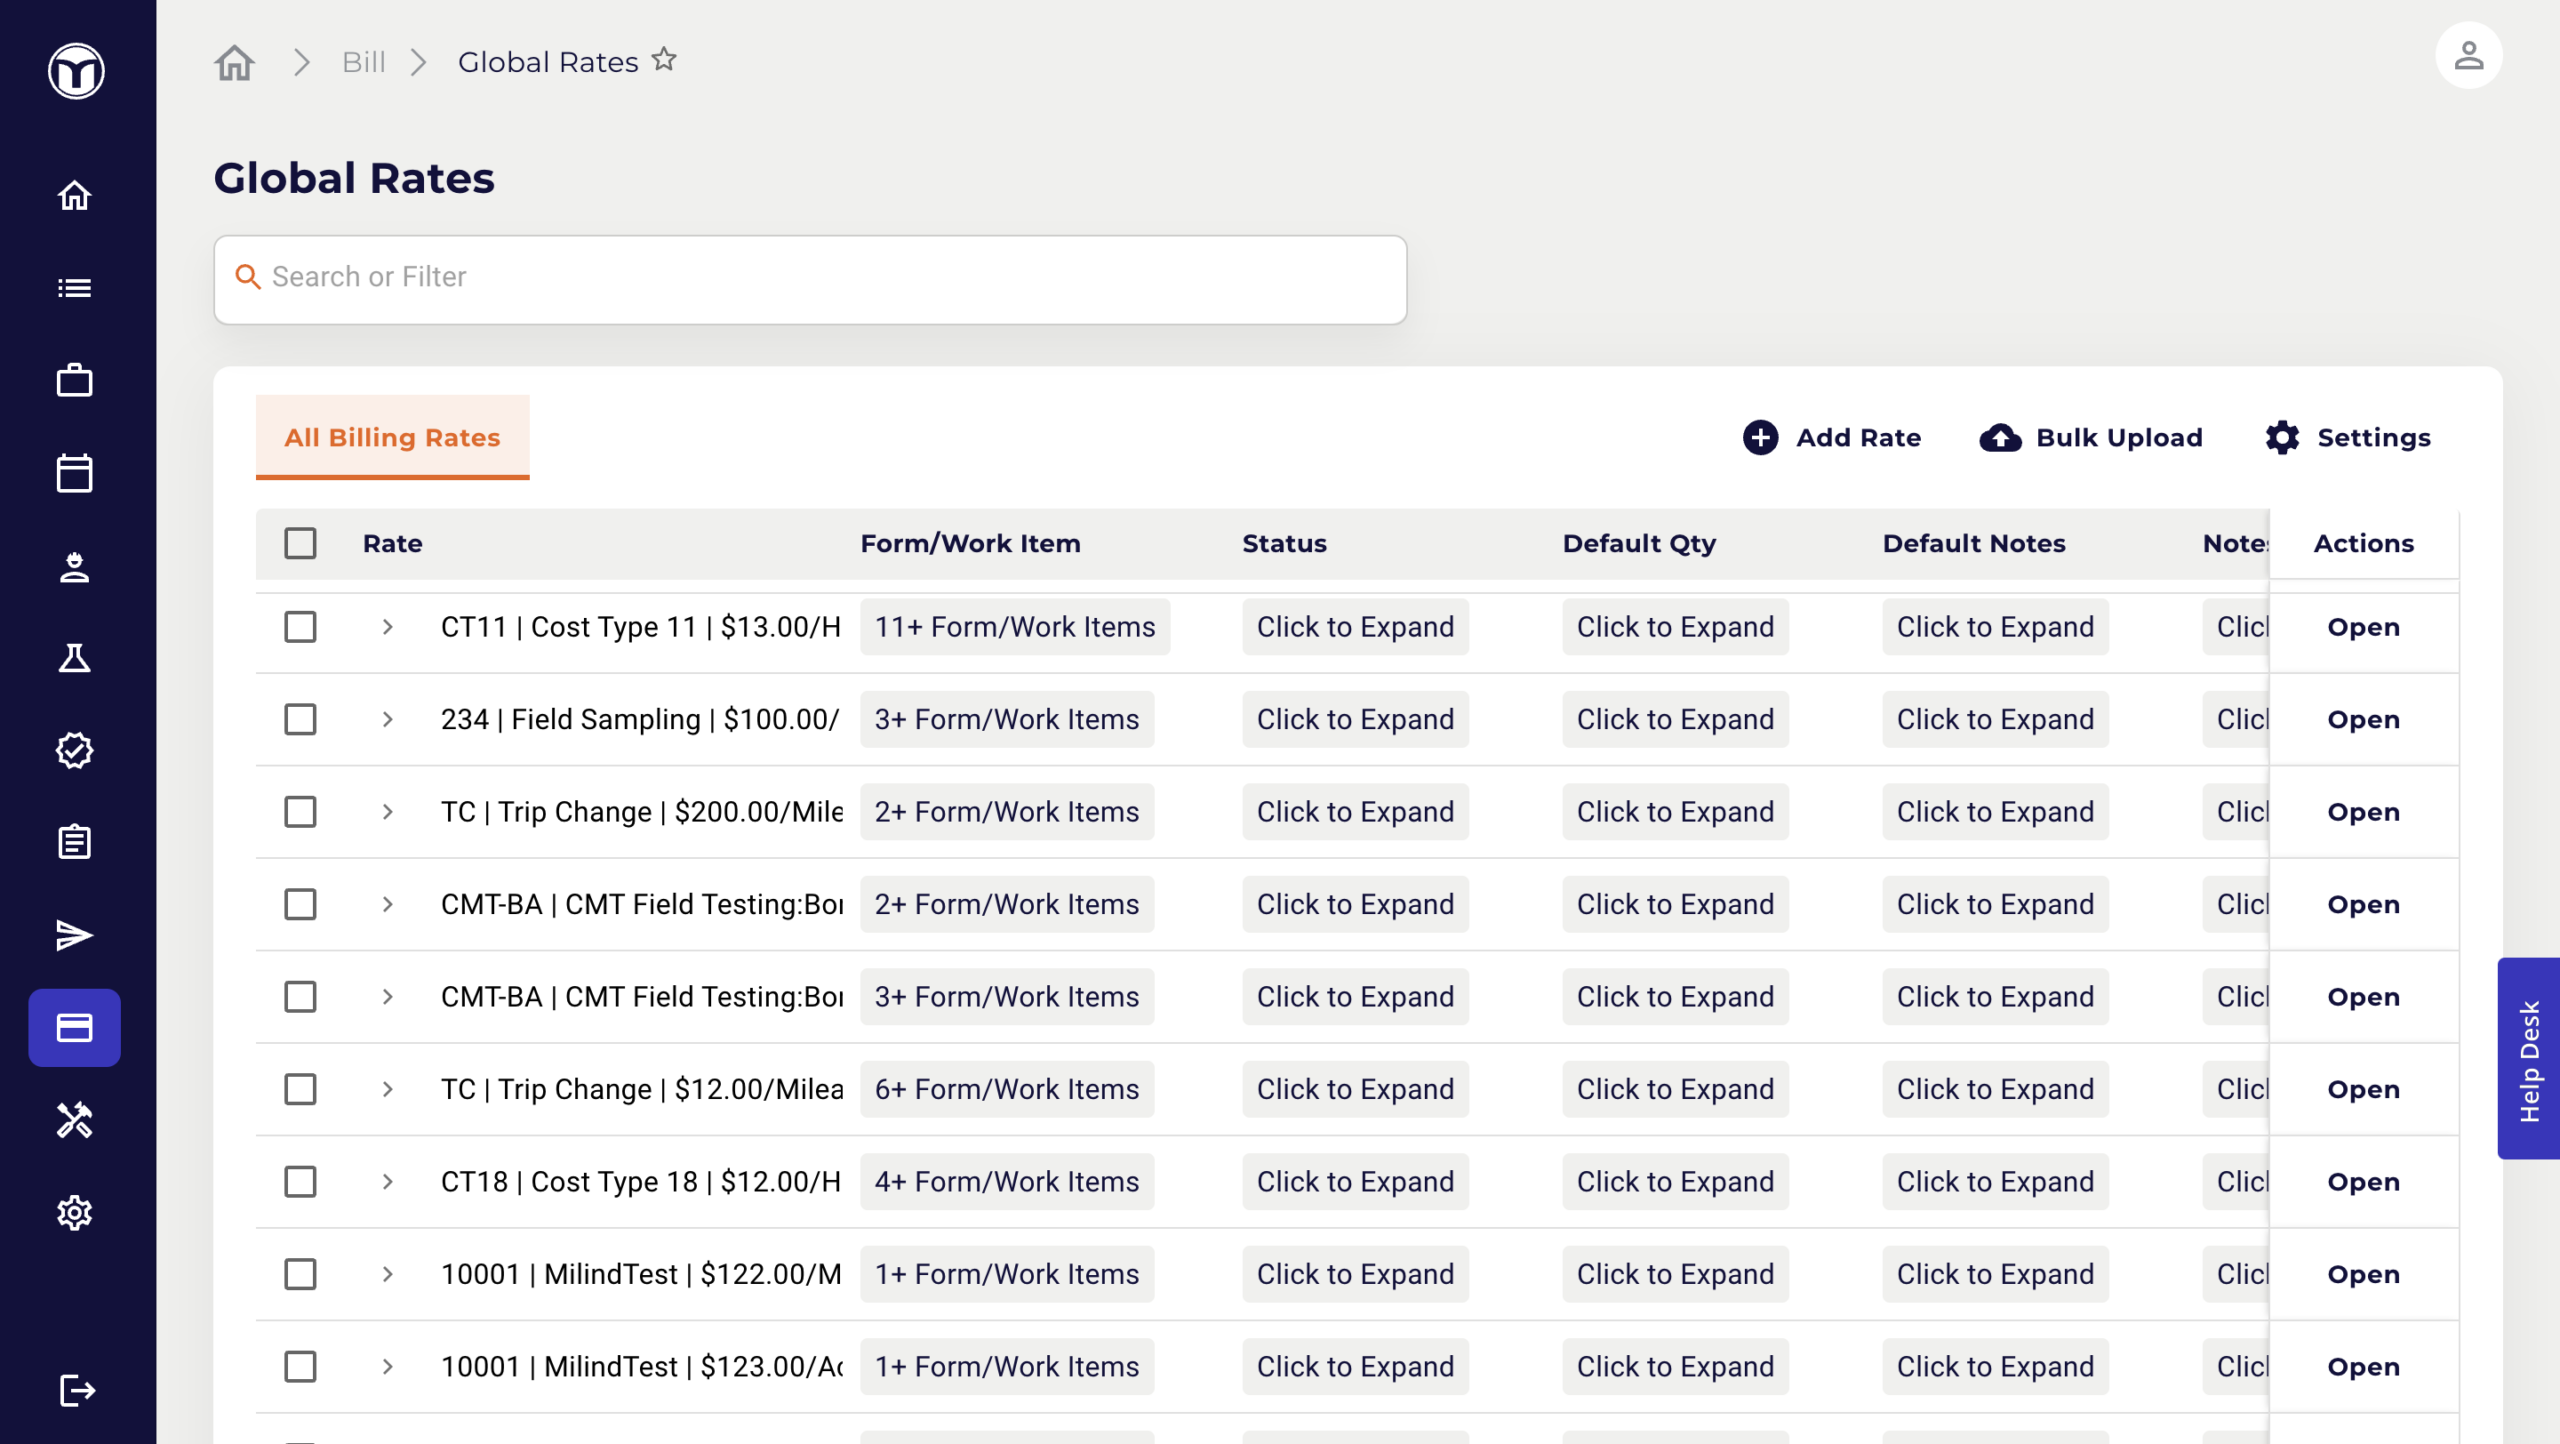Favorite Global Rates with the star icon
The width and height of the screenshot is (2560, 1444).
point(664,60)
